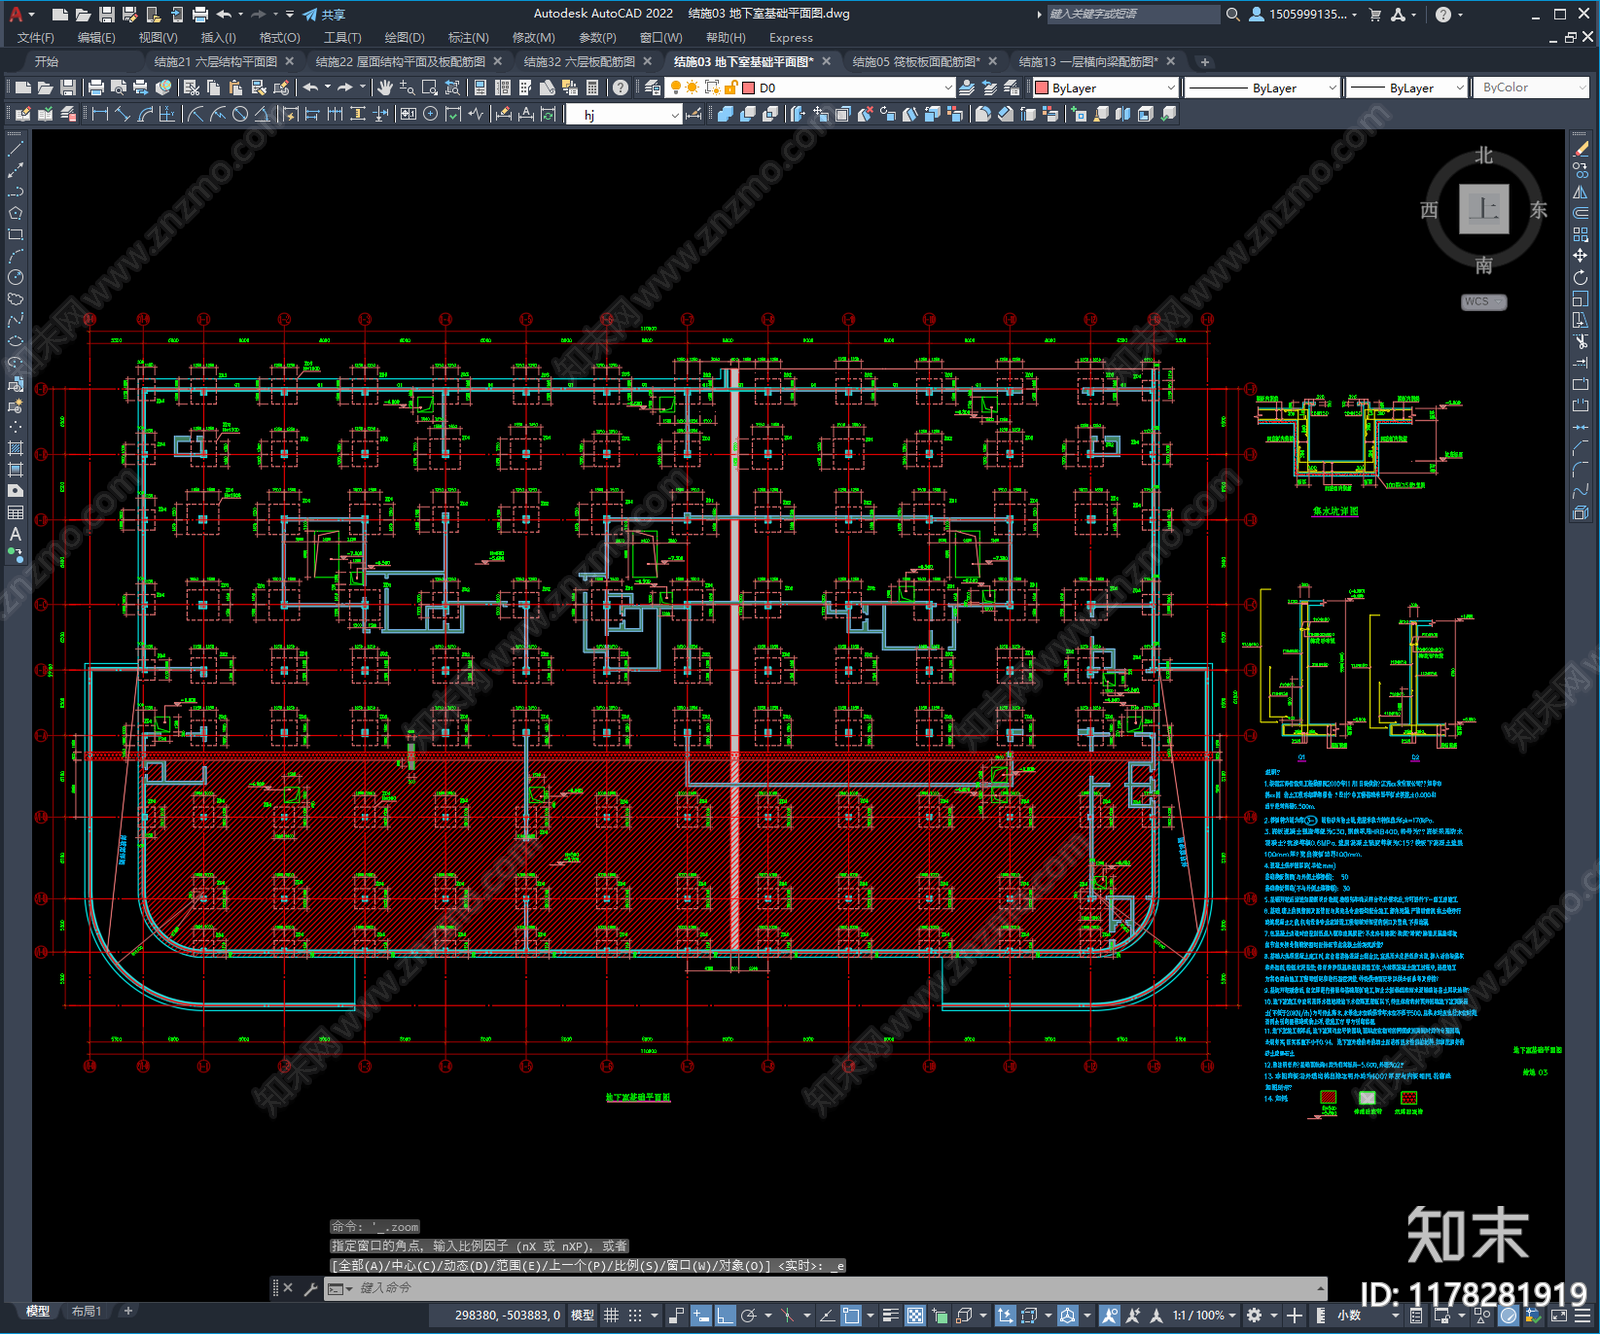Select the Mirror tool in Modify toolbar
Image resolution: width=1600 pixels, height=1334 pixels.
[1581, 192]
